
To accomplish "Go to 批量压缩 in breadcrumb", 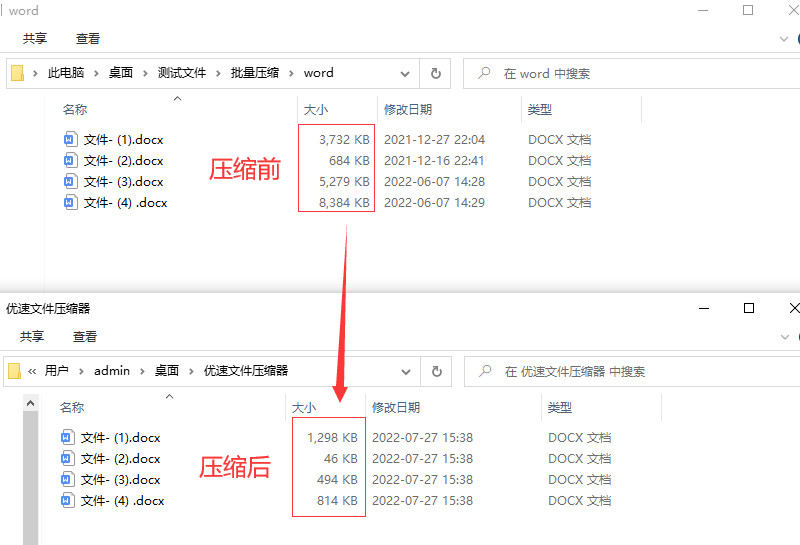I will 255,73.
